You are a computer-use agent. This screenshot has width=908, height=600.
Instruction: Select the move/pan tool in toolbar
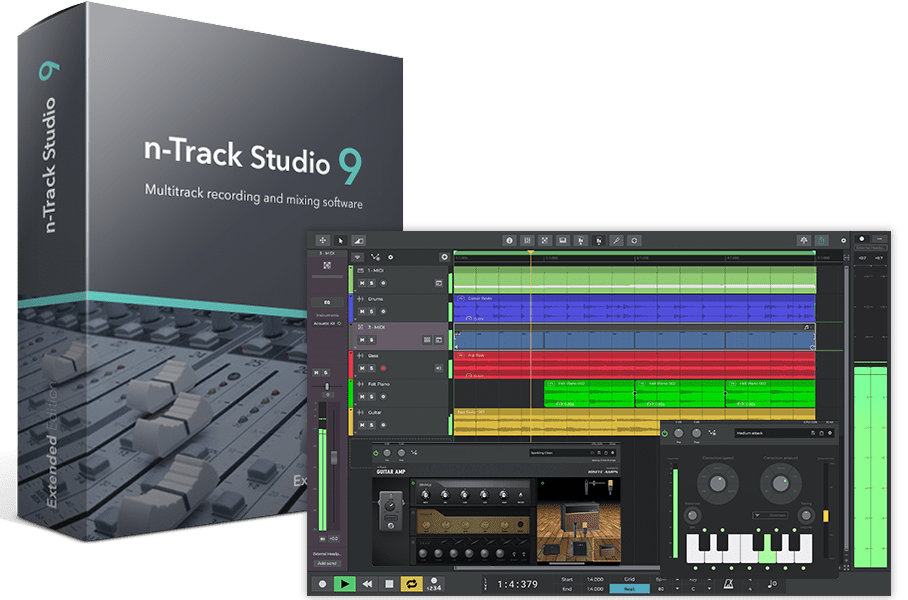point(323,240)
